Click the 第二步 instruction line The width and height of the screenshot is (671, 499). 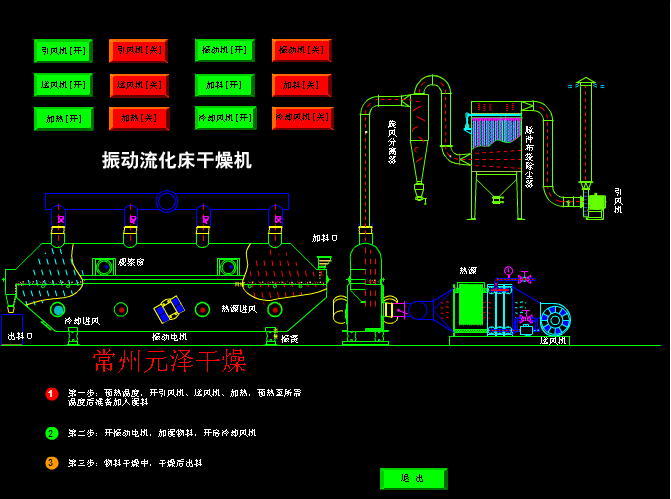(x=162, y=433)
